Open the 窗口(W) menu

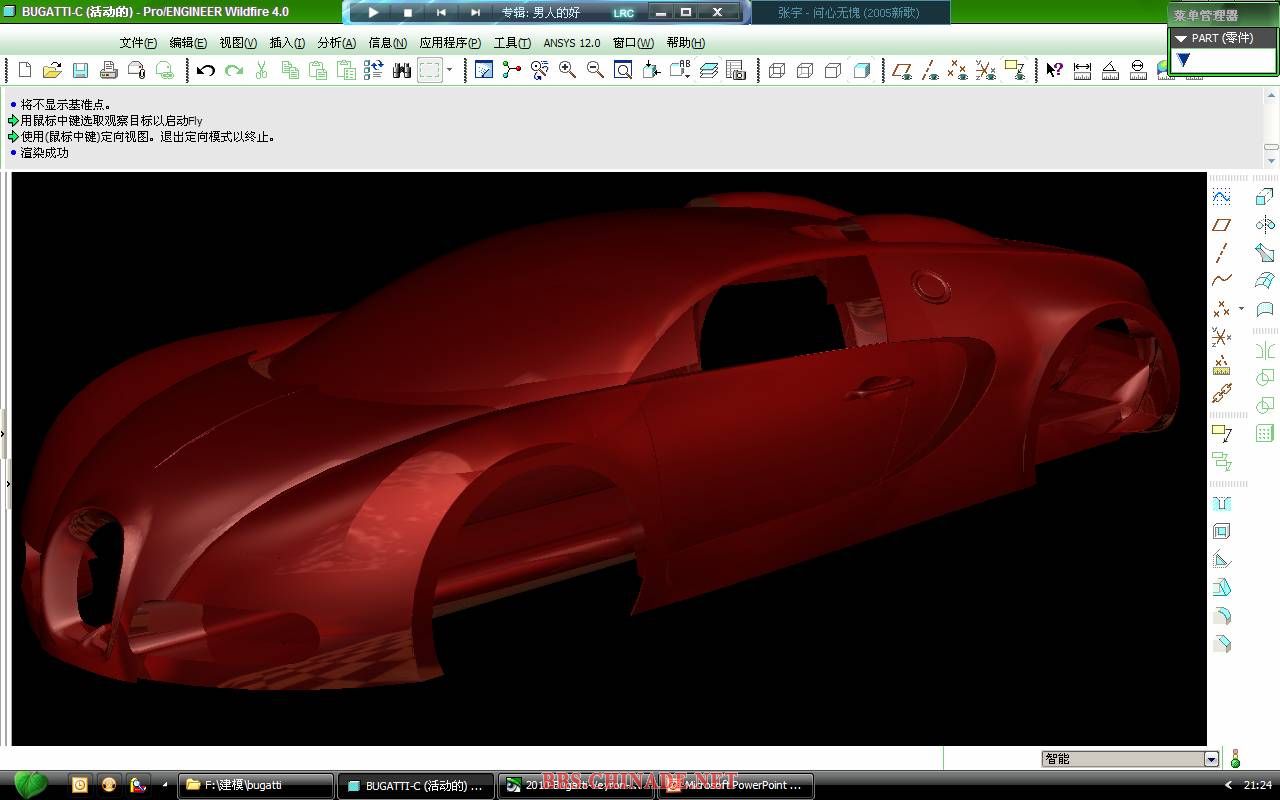633,43
